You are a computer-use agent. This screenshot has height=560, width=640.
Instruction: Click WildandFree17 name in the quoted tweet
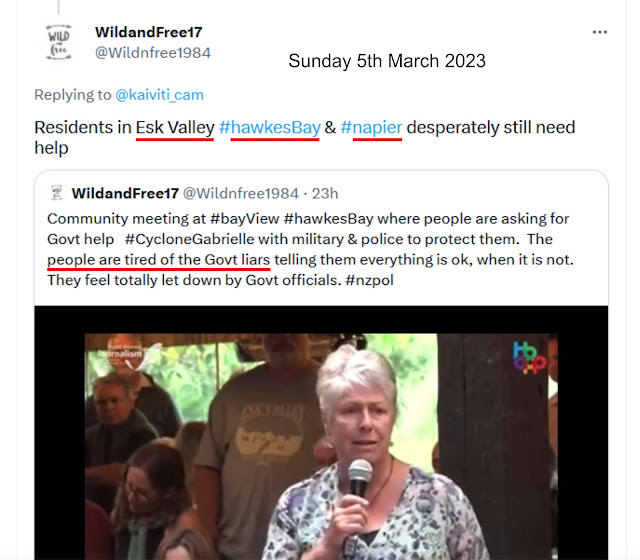coord(125,193)
